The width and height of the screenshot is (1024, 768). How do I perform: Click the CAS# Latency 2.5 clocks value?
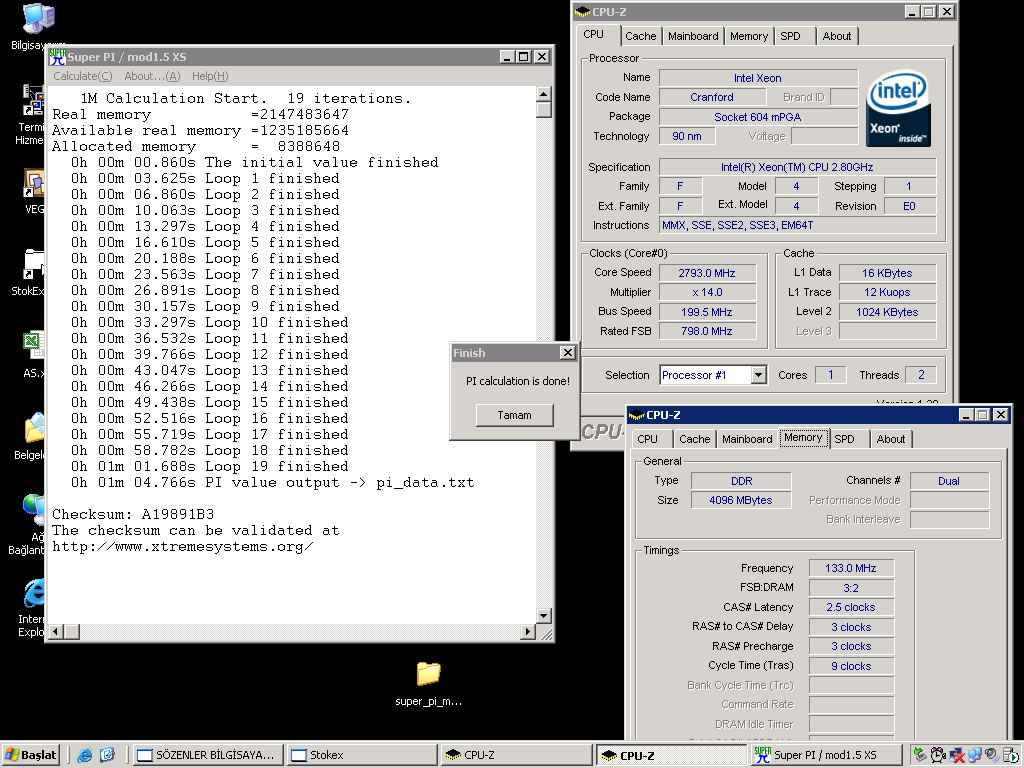pos(850,607)
